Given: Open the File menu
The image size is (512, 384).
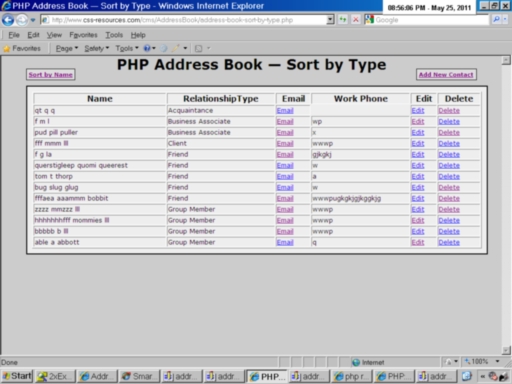Looking at the screenshot, I should (x=14, y=35).
